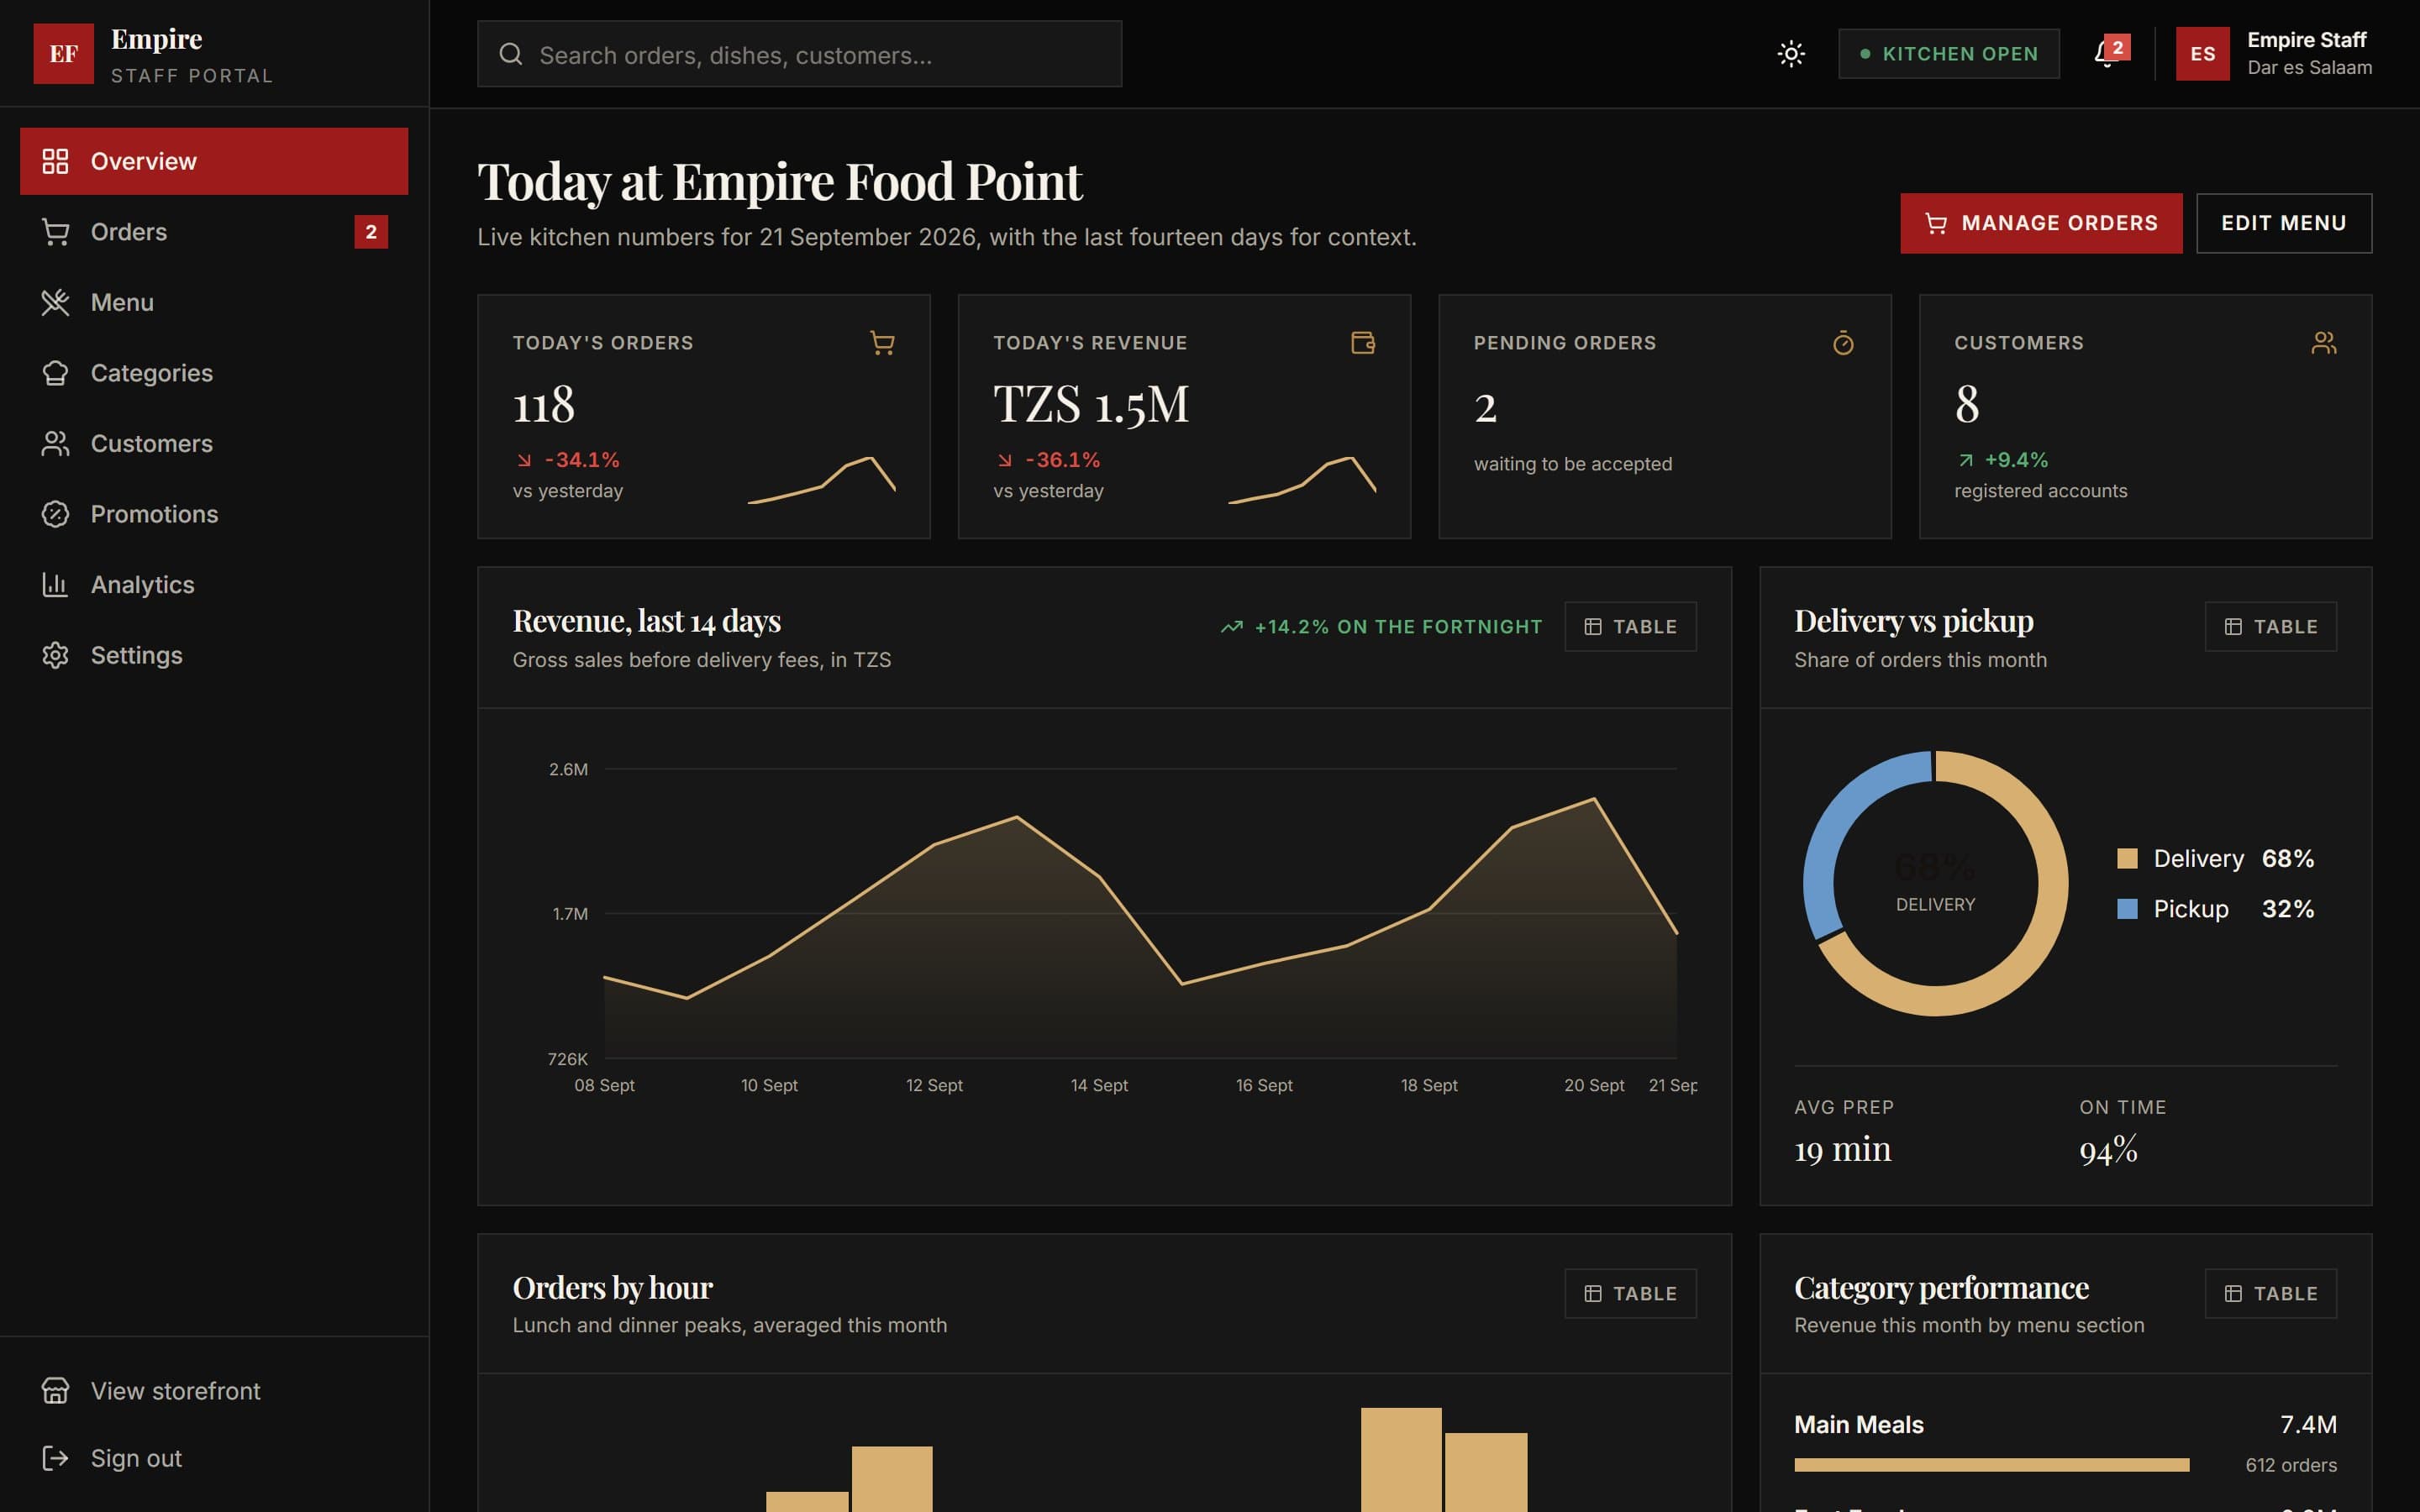The width and height of the screenshot is (2420, 1512).
Task: Open the Menu section in sidebar
Action: coord(214,302)
